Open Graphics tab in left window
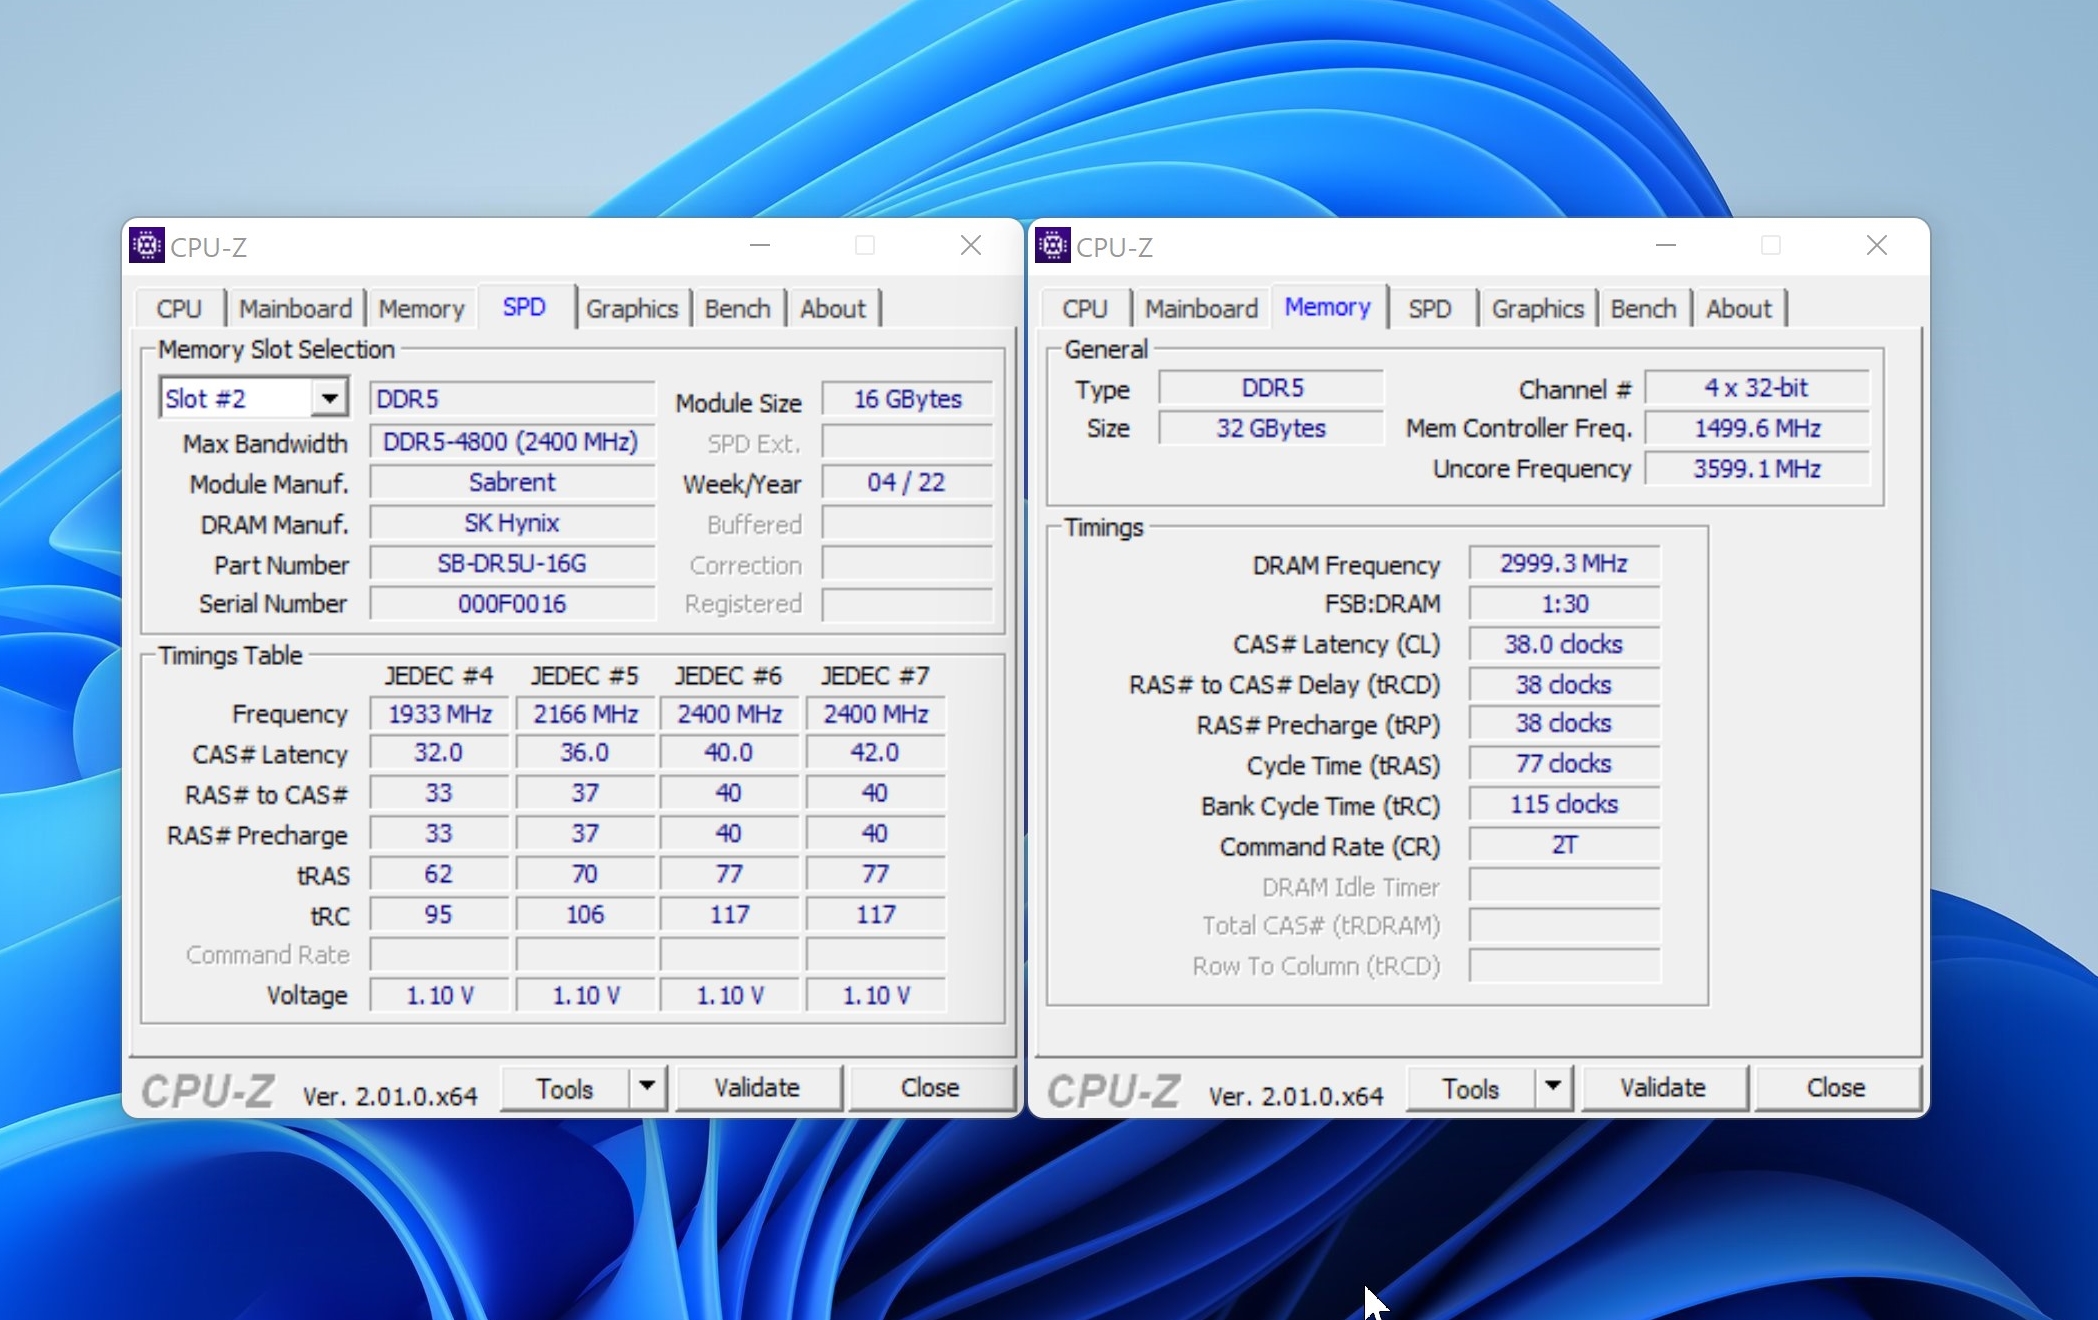The image size is (2098, 1320). point(632,309)
